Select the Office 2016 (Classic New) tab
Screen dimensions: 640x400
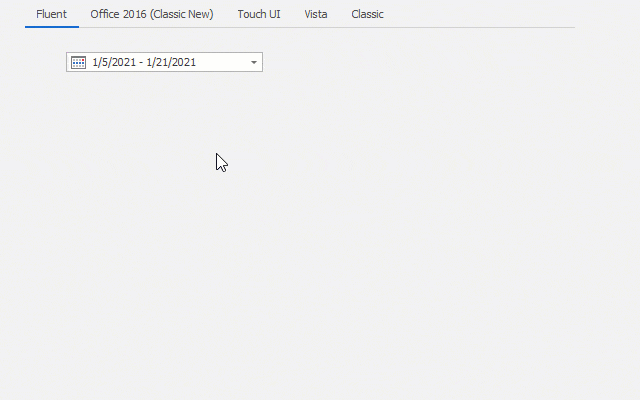pos(152,14)
